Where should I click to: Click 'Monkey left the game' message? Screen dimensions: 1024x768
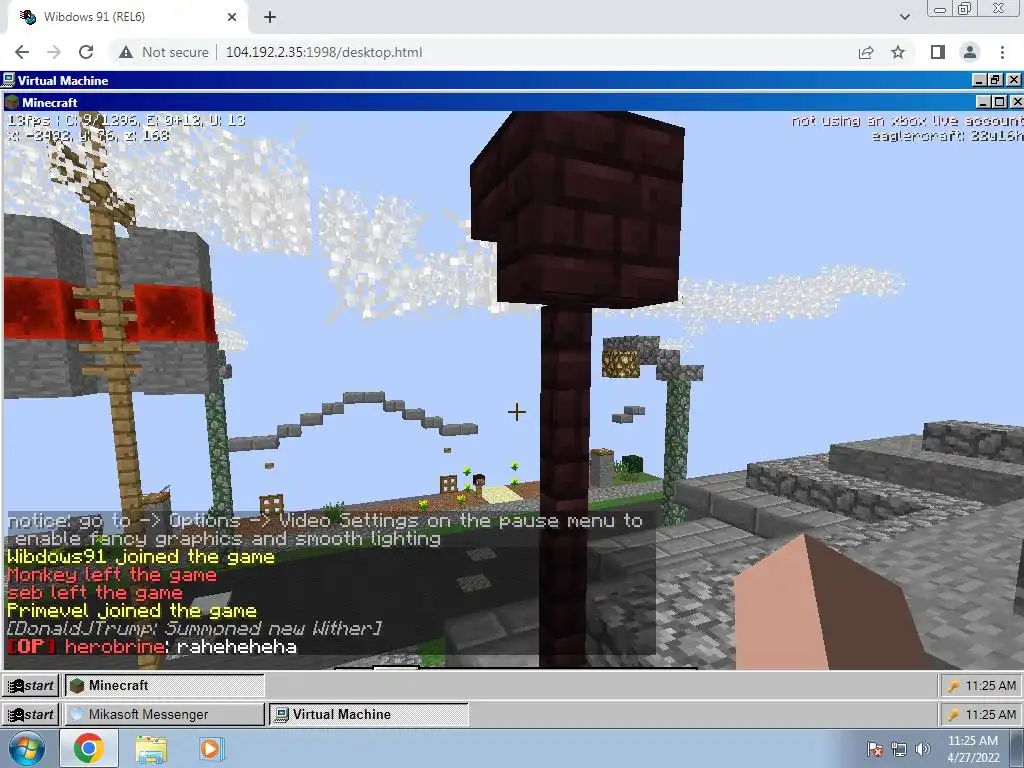click(112, 575)
